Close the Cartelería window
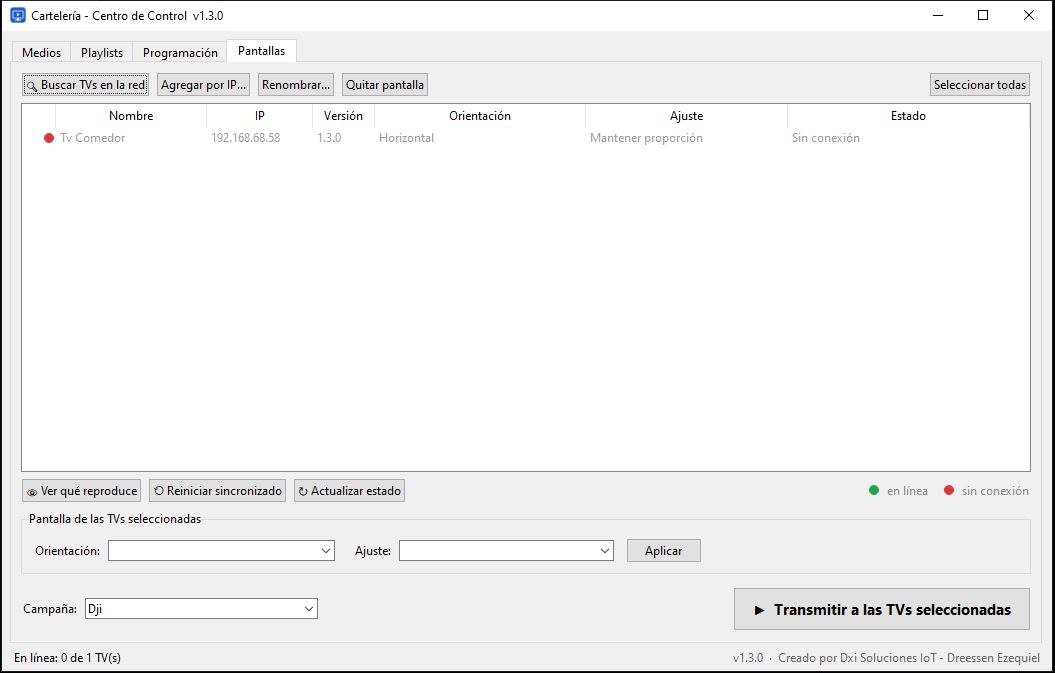The image size is (1055, 673). click(x=1029, y=15)
